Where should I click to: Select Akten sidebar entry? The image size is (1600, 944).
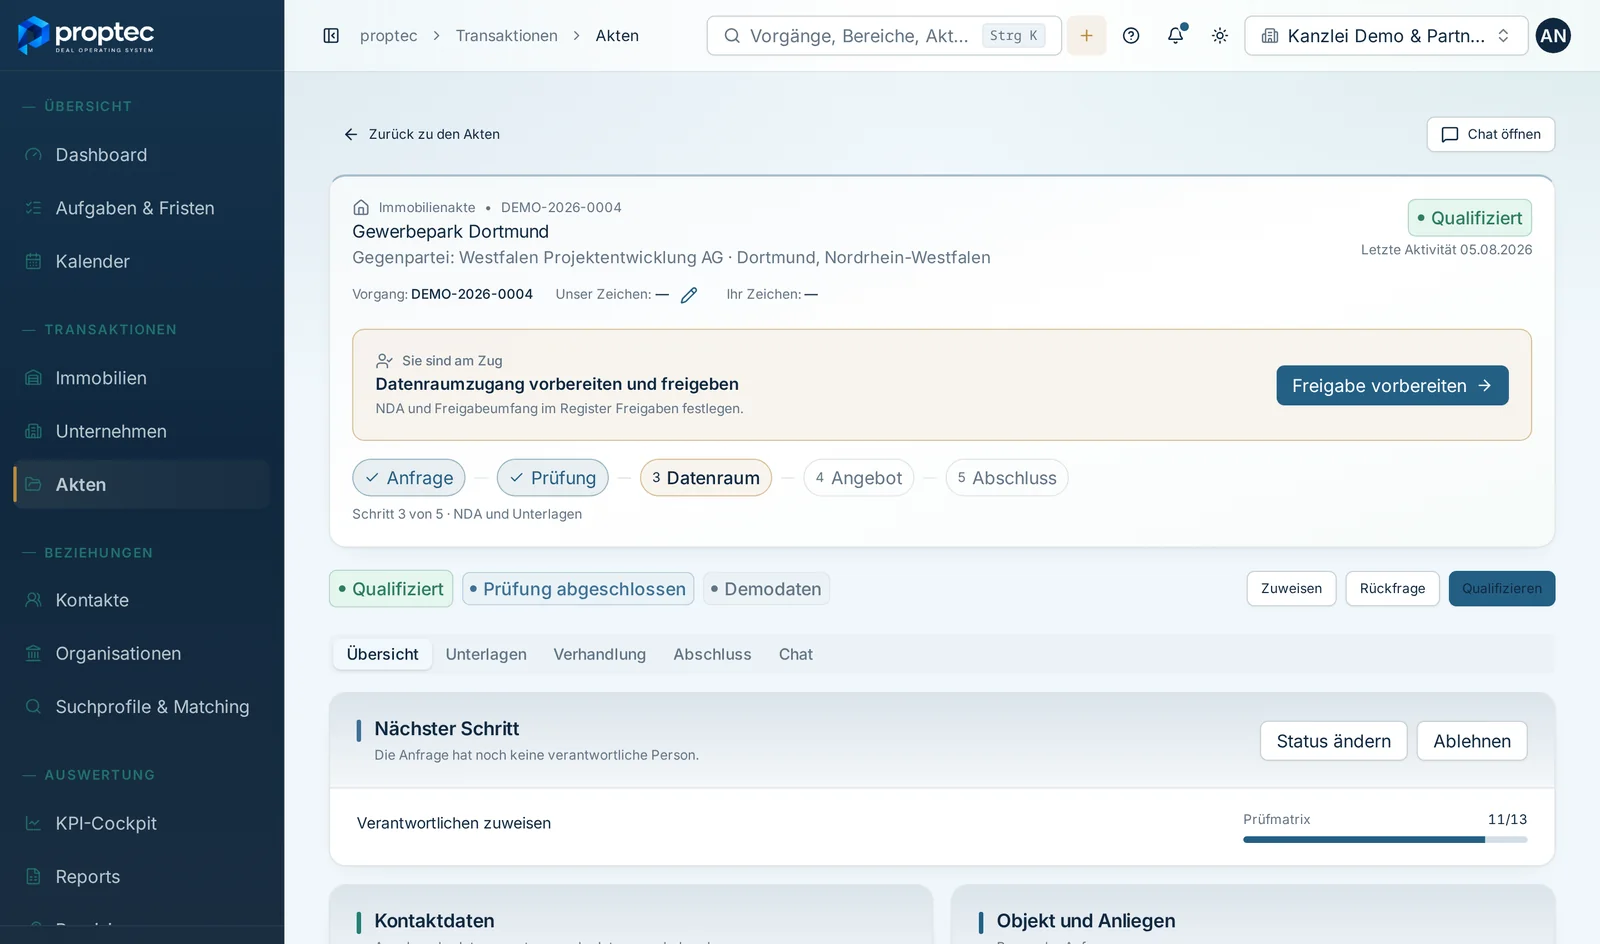point(142,484)
